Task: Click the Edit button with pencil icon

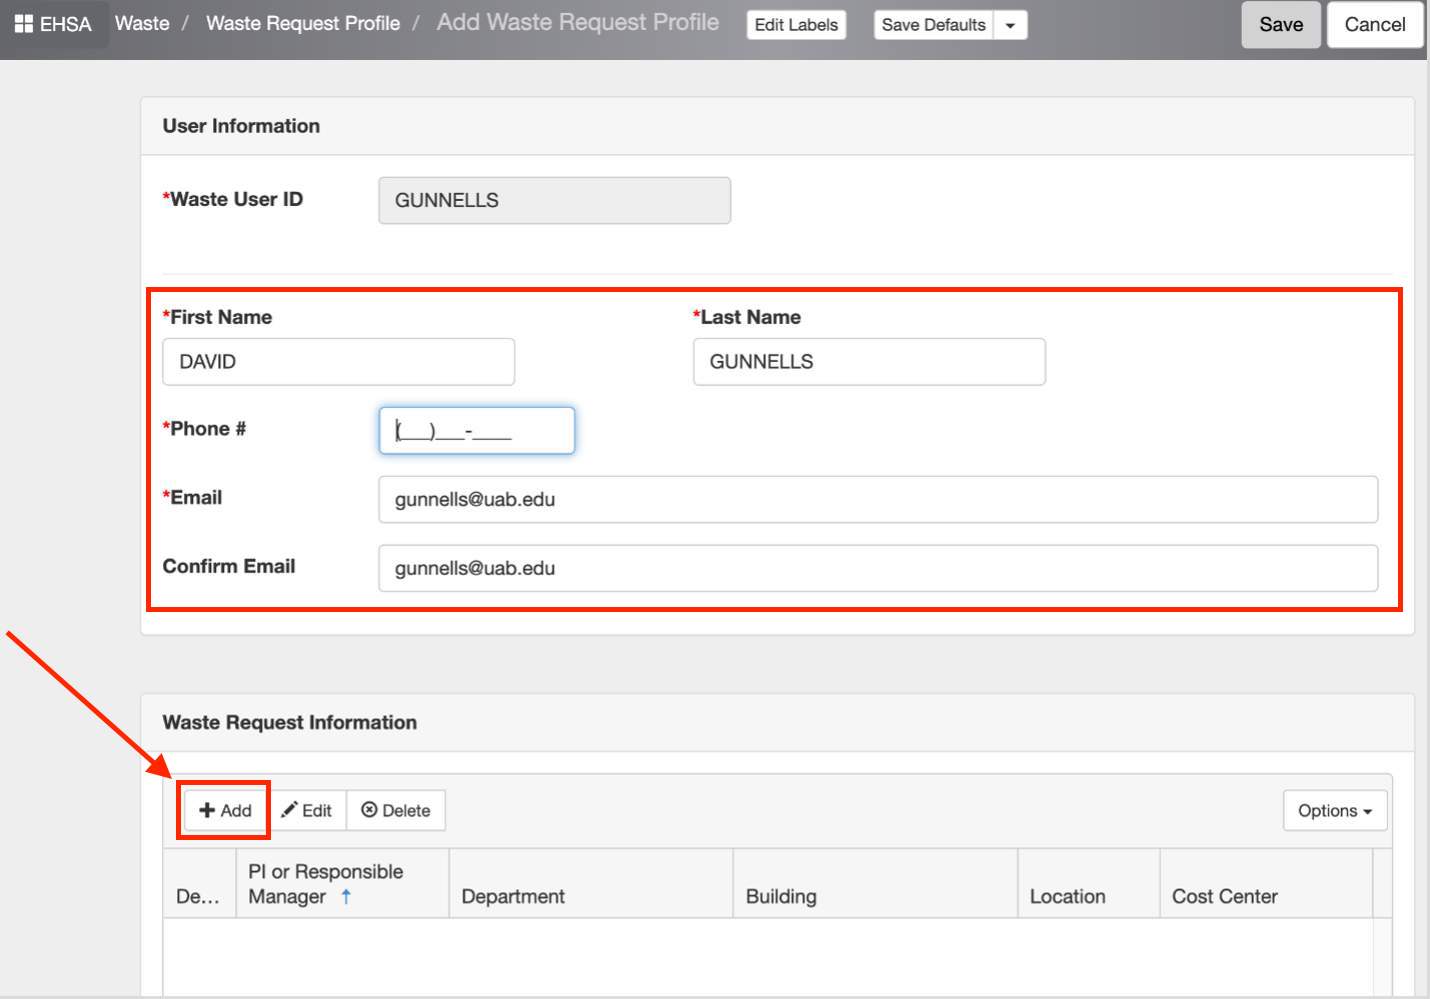Action: click(307, 810)
